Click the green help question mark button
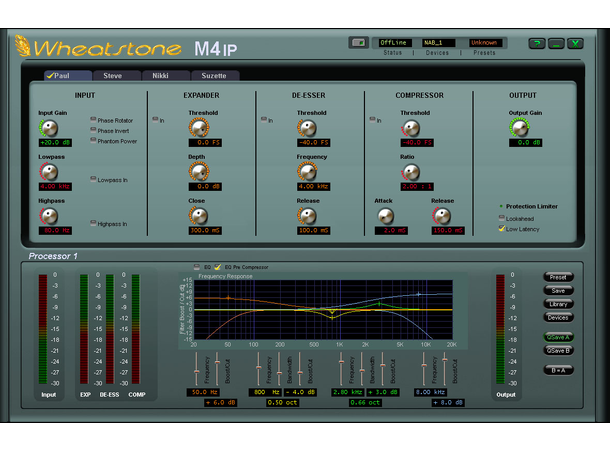The width and height of the screenshot is (610, 450). tap(537, 44)
